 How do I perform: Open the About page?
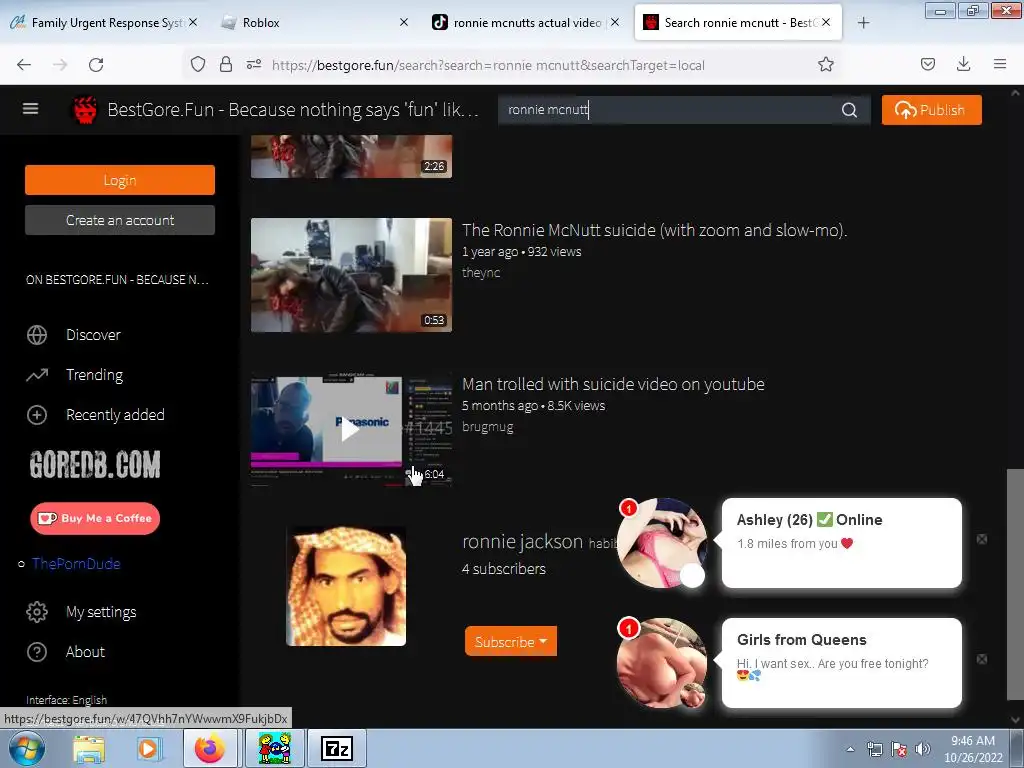coord(85,652)
